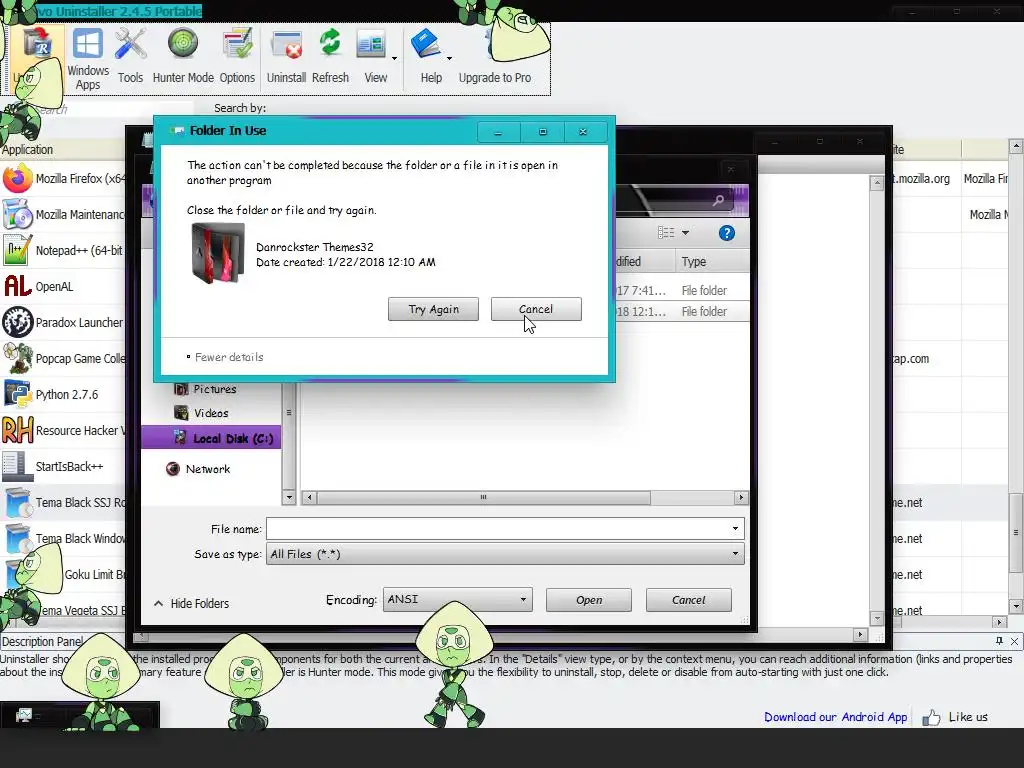Click the Application column header

coord(63,150)
